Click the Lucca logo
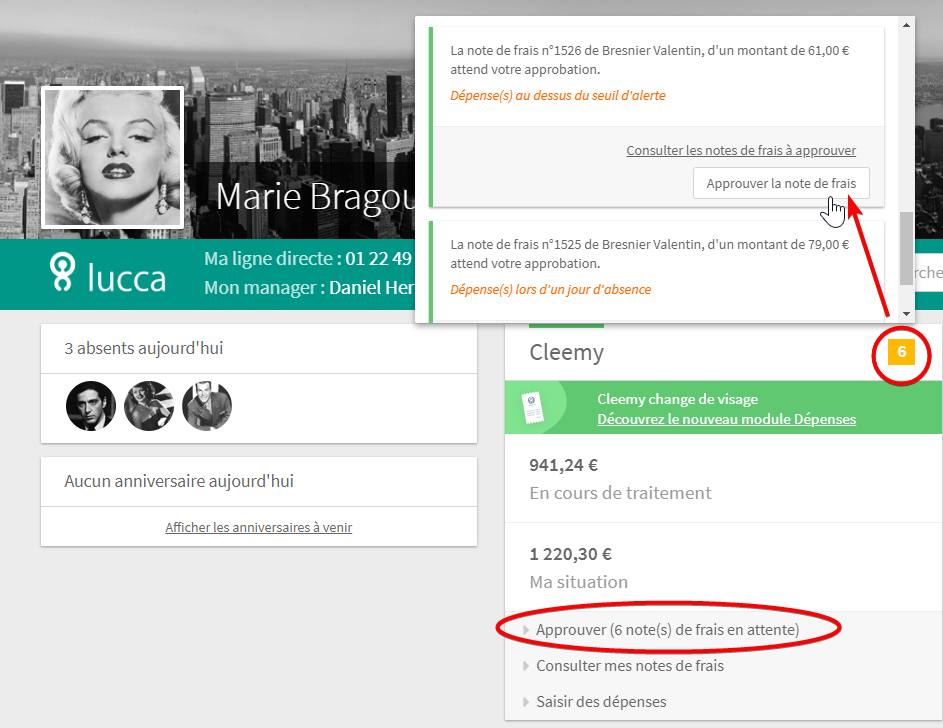Screen dimensions: 943x728 coord(108,274)
